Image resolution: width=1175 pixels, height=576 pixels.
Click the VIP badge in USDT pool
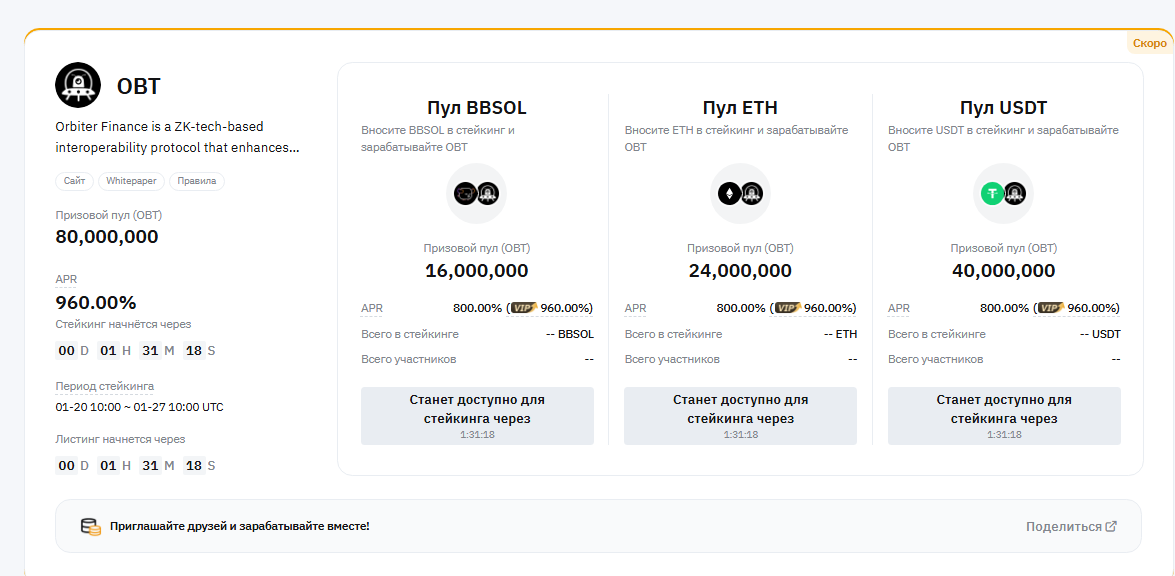tap(1050, 308)
